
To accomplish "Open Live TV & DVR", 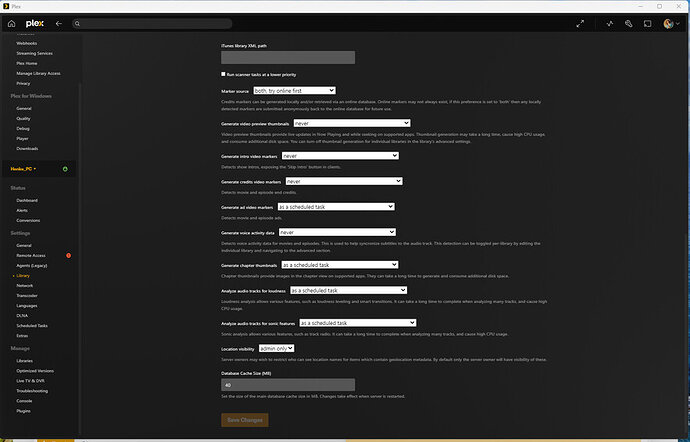I will 30,381.
